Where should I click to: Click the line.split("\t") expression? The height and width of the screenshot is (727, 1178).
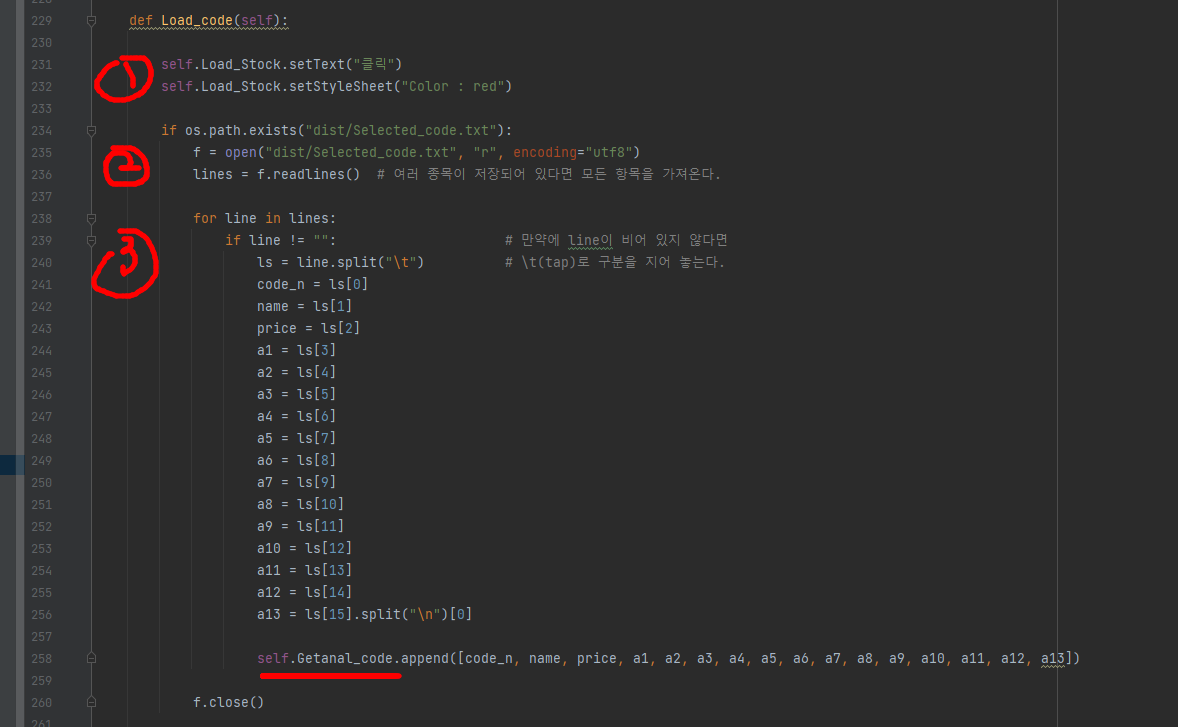tap(361, 262)
